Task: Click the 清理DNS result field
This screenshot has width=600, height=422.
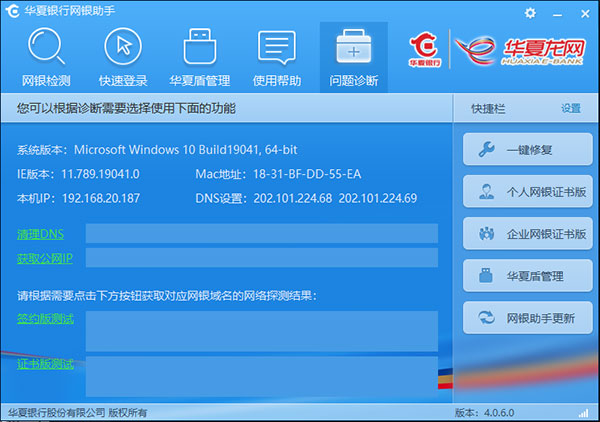Action: click(262, 233)
